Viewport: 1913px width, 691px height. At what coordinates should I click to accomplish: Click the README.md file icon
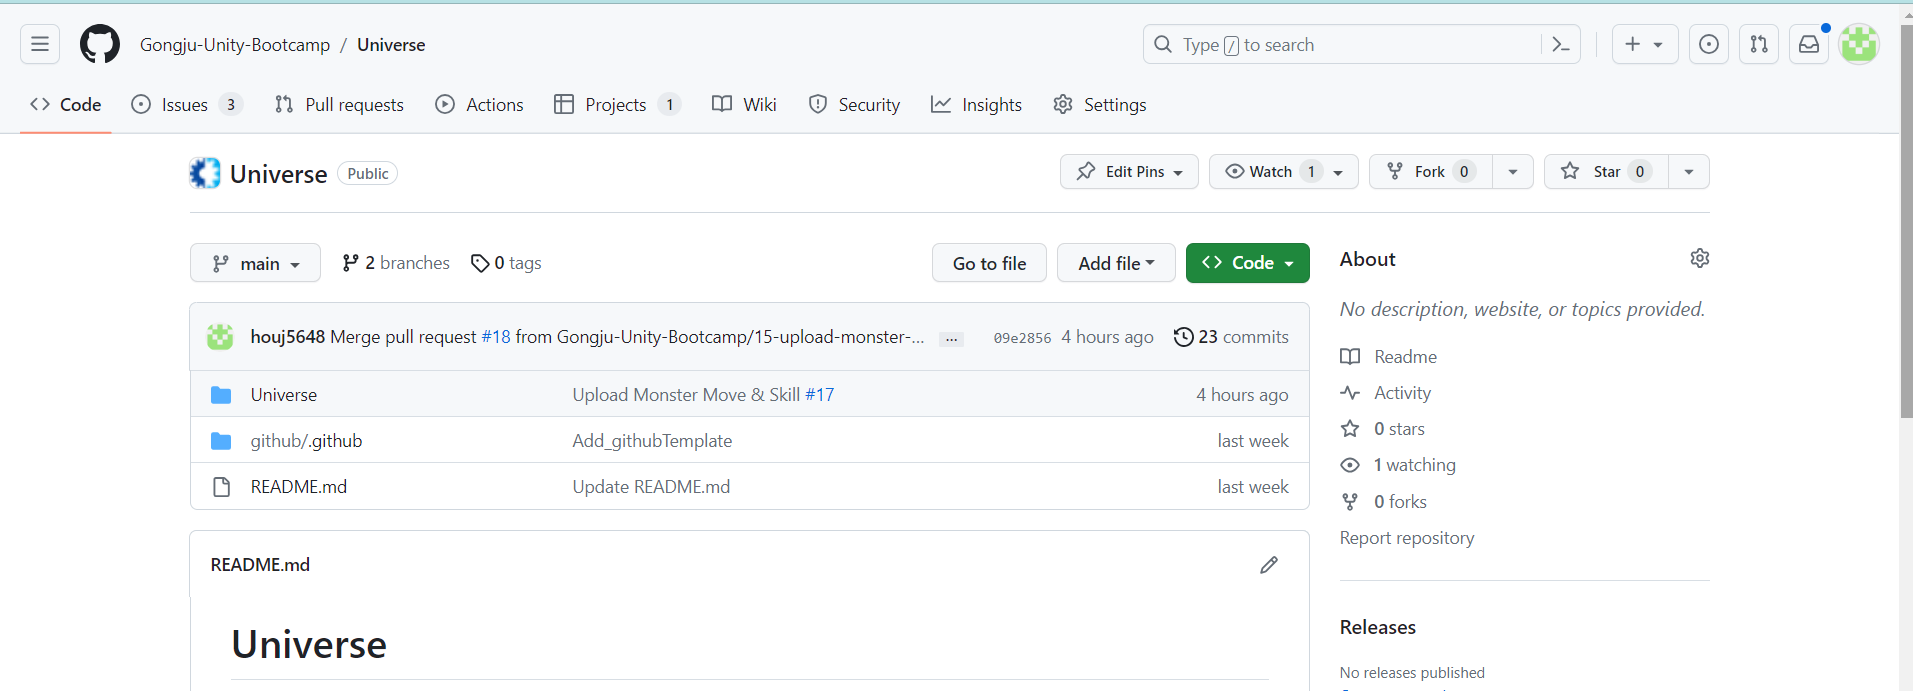pos(221,487)
